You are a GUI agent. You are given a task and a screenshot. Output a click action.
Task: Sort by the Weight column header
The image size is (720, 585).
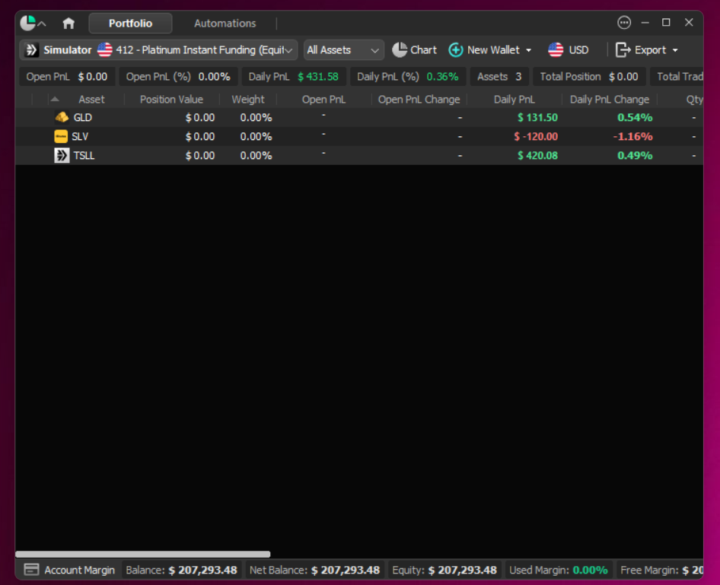coord(248,100)
